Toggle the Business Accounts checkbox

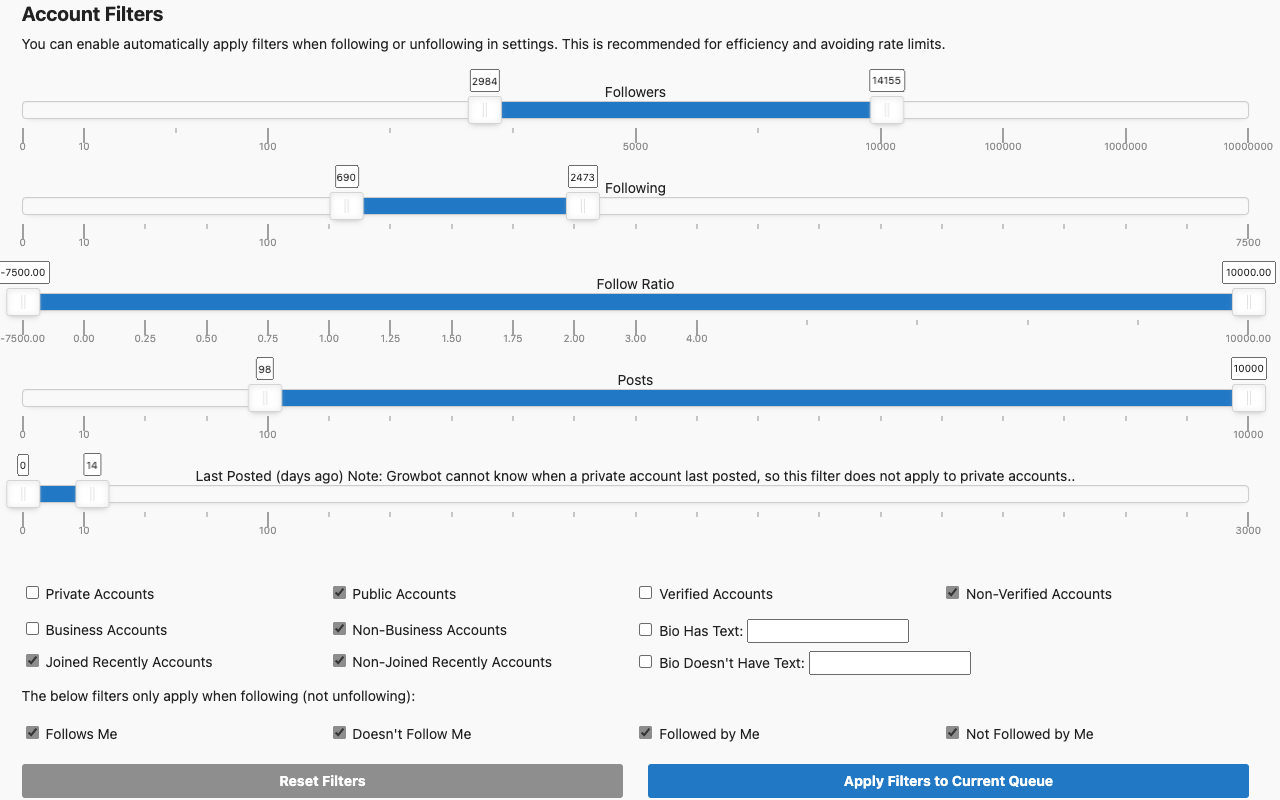[x=32, y=628]
